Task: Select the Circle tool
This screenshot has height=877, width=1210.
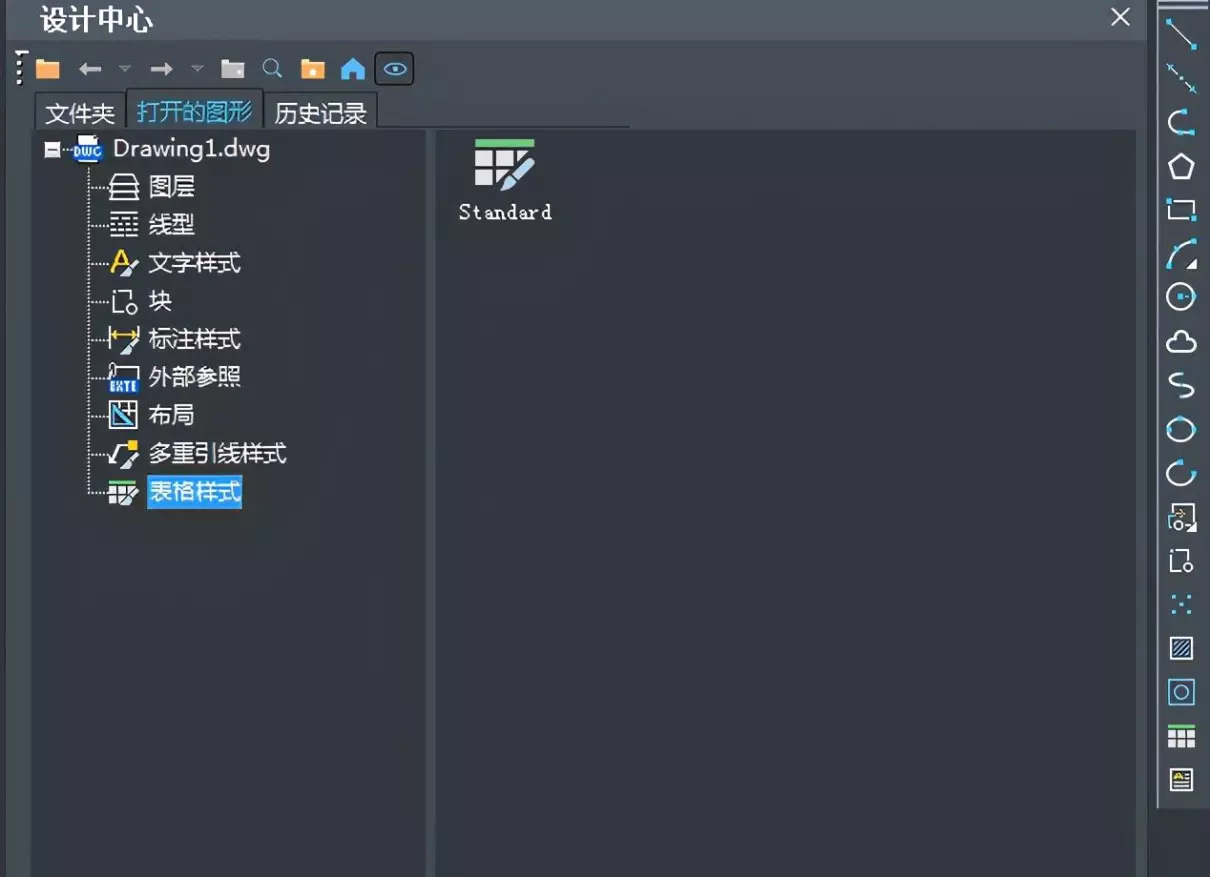Action: tap(1181, 297)
